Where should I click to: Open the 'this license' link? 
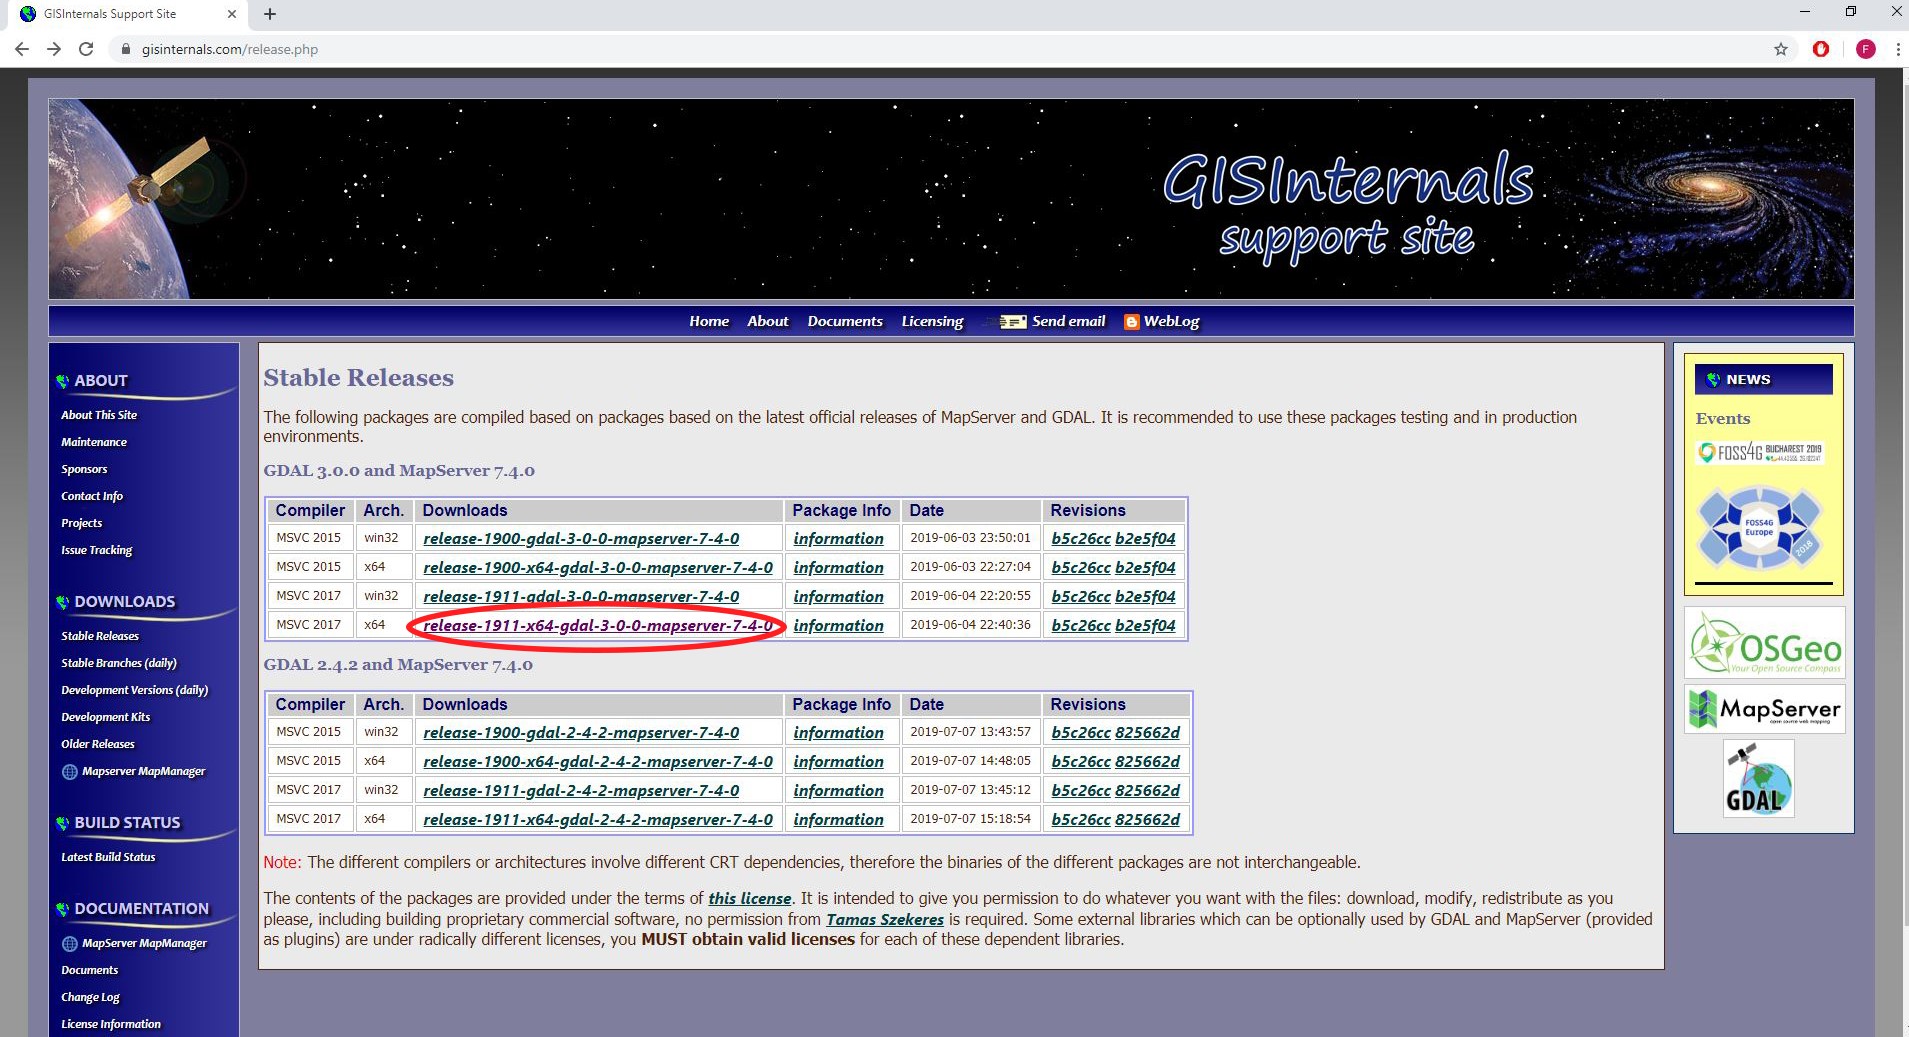(x=750, y=898)
